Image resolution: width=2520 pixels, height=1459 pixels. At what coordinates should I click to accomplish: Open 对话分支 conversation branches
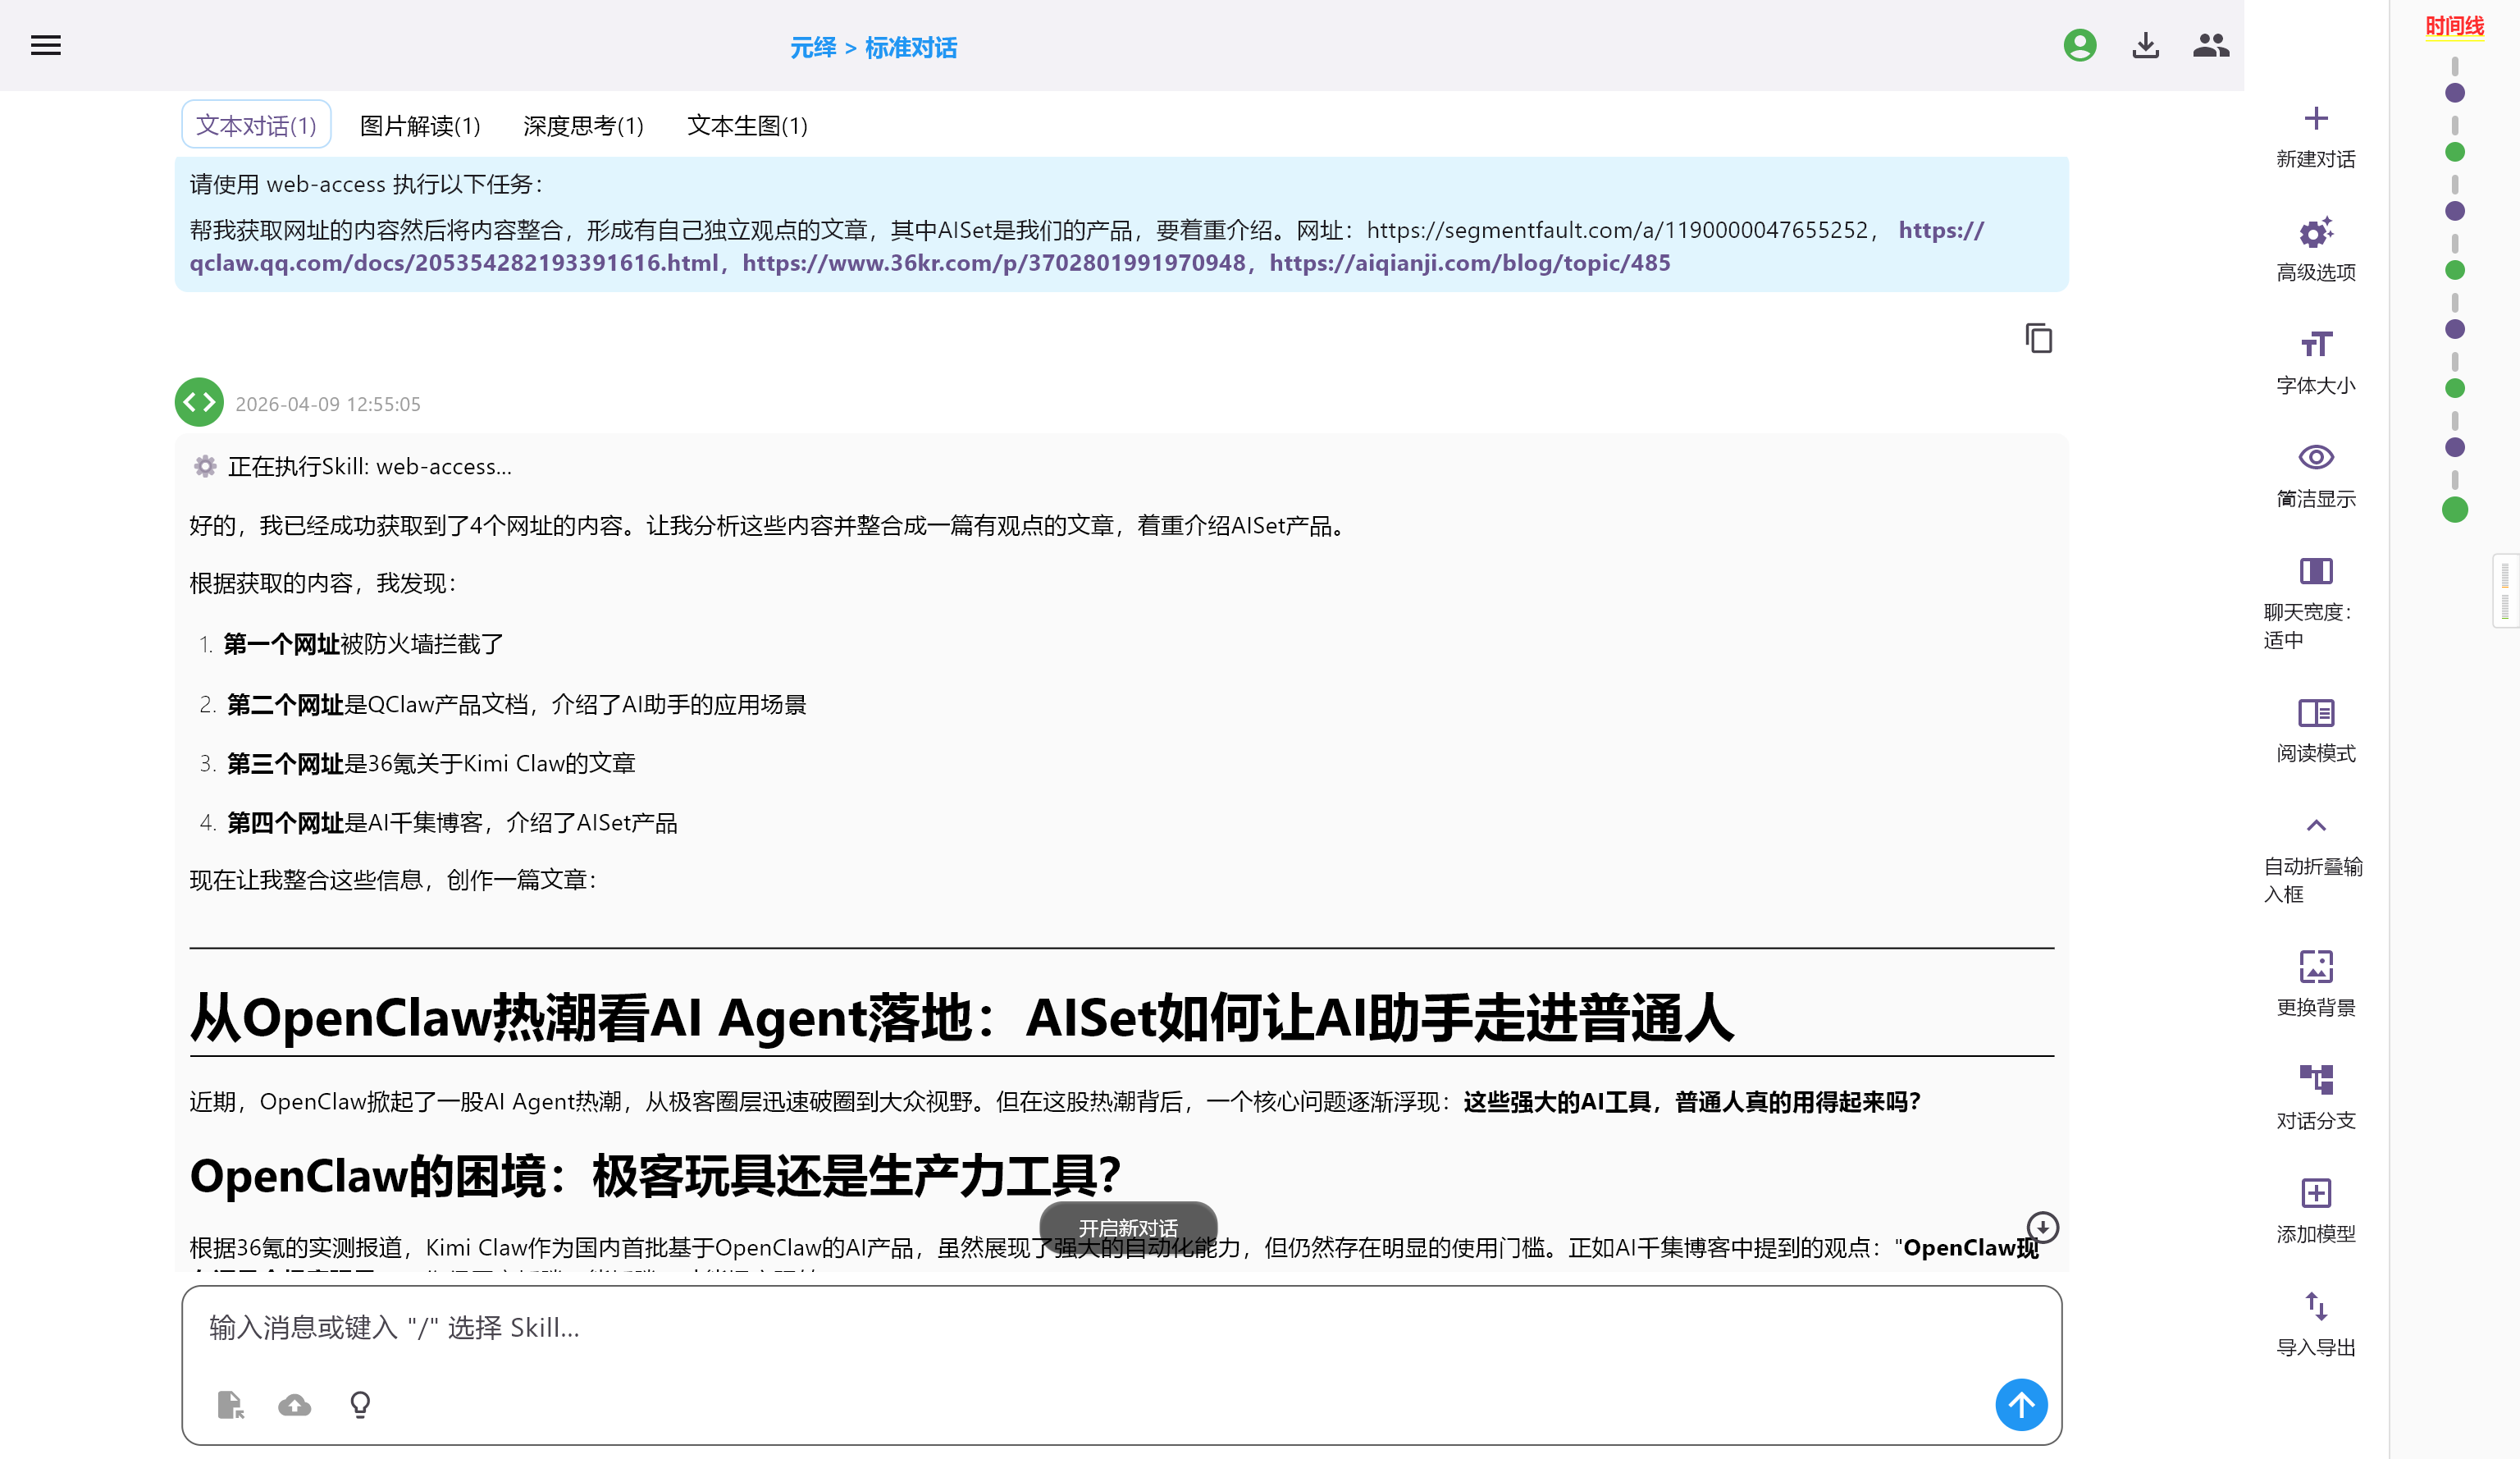pos(2316,1098)
